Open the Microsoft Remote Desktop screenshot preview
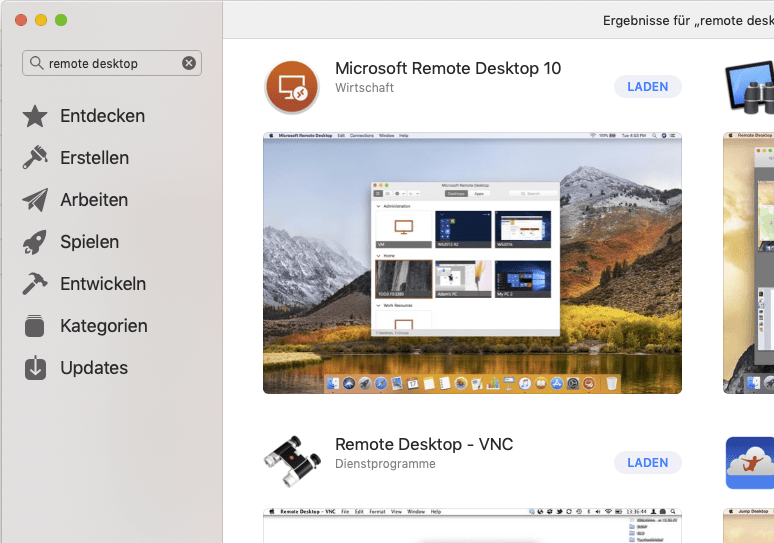This screenshot has width=774, height=543. [472, 263]
